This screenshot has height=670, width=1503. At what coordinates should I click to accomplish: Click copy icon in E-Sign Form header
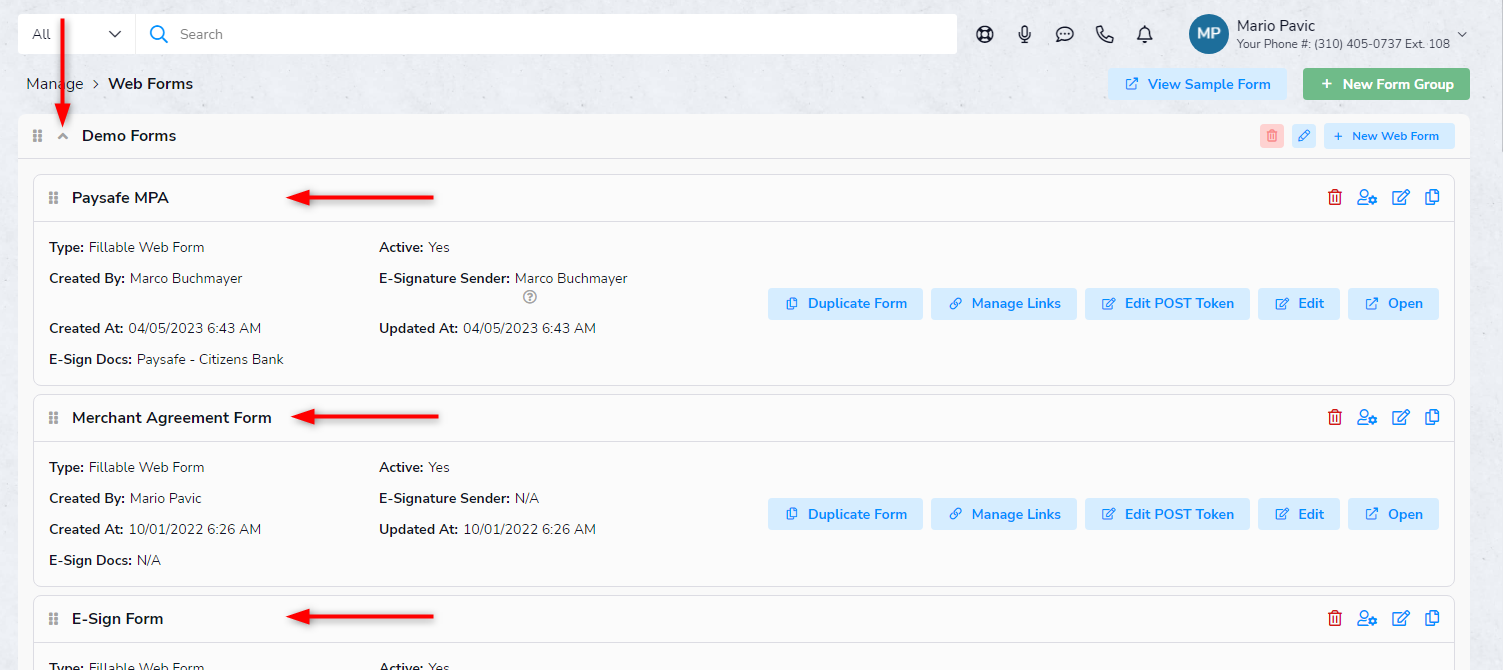(1432, 618)
